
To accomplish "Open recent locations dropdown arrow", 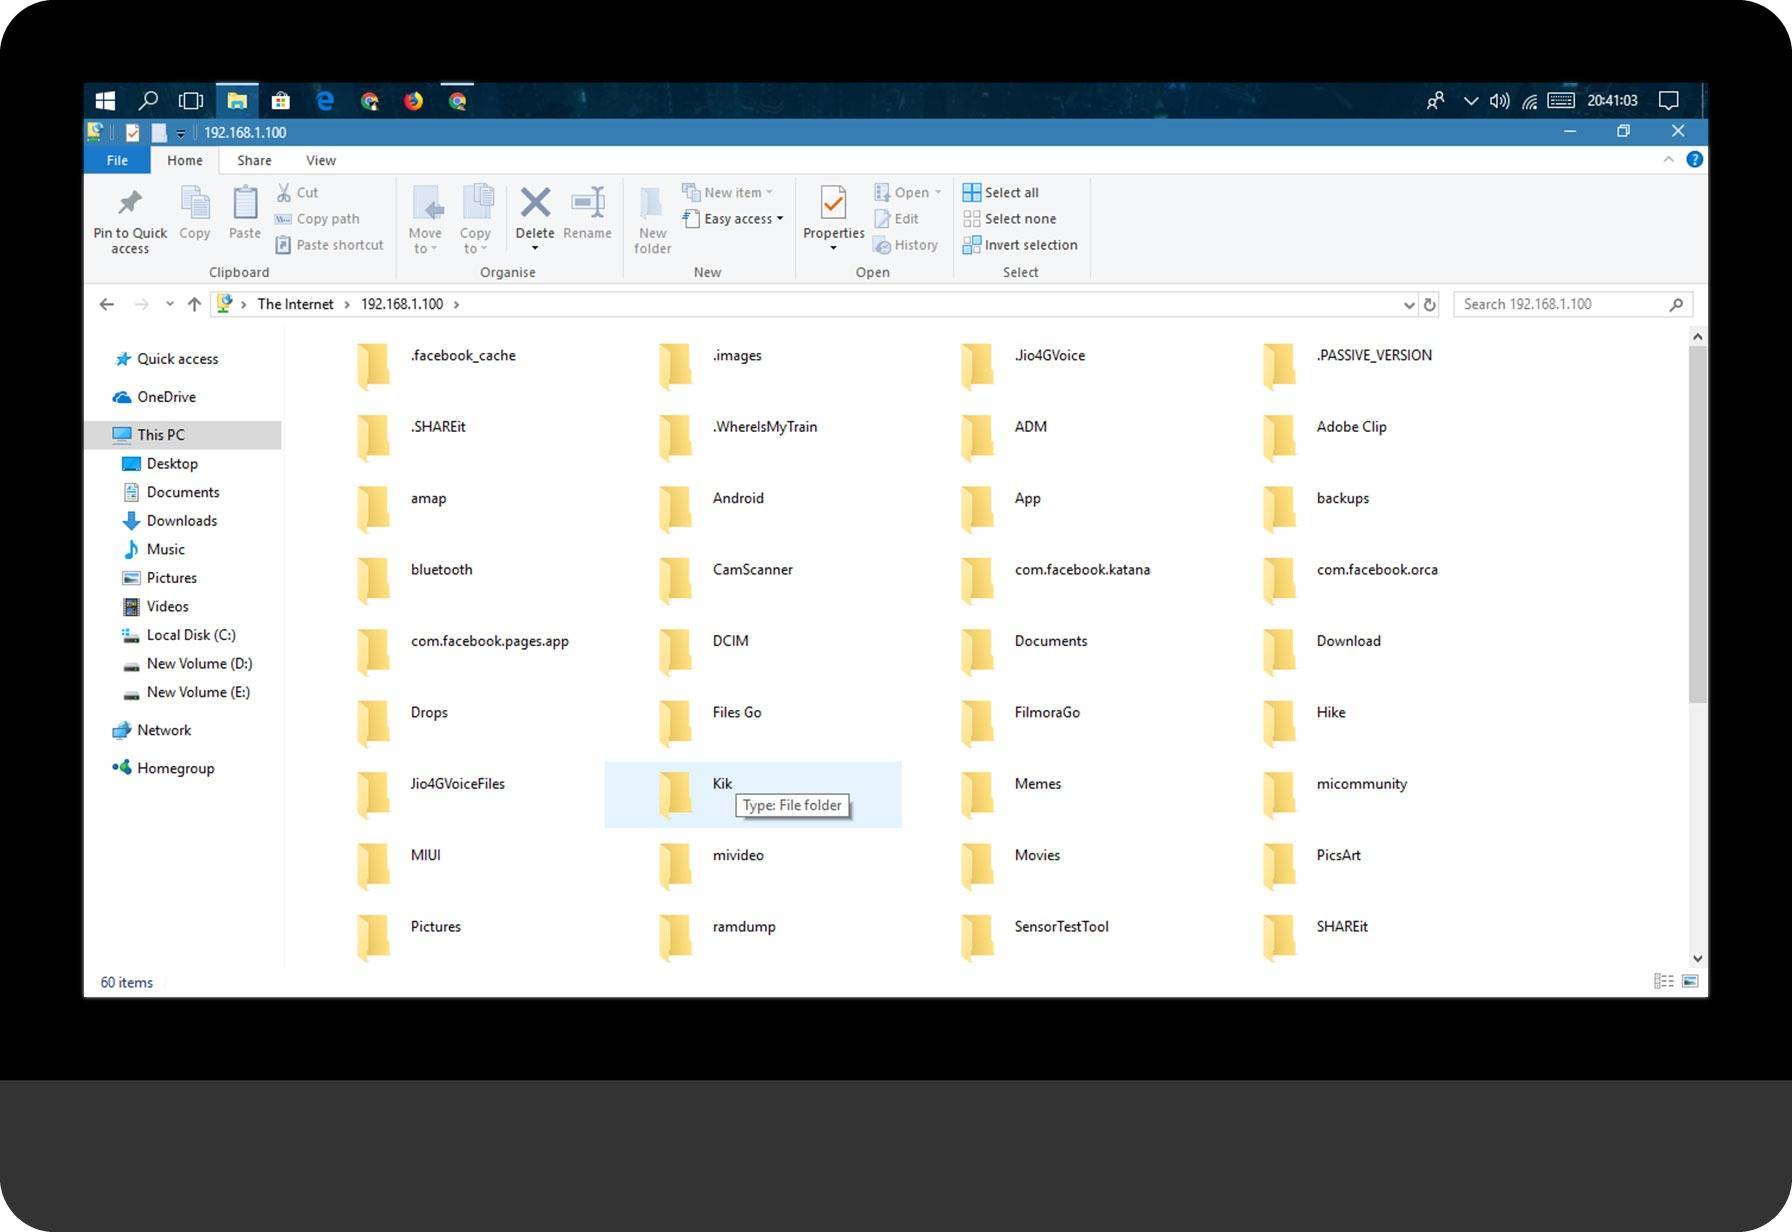I will pos(169,304).
